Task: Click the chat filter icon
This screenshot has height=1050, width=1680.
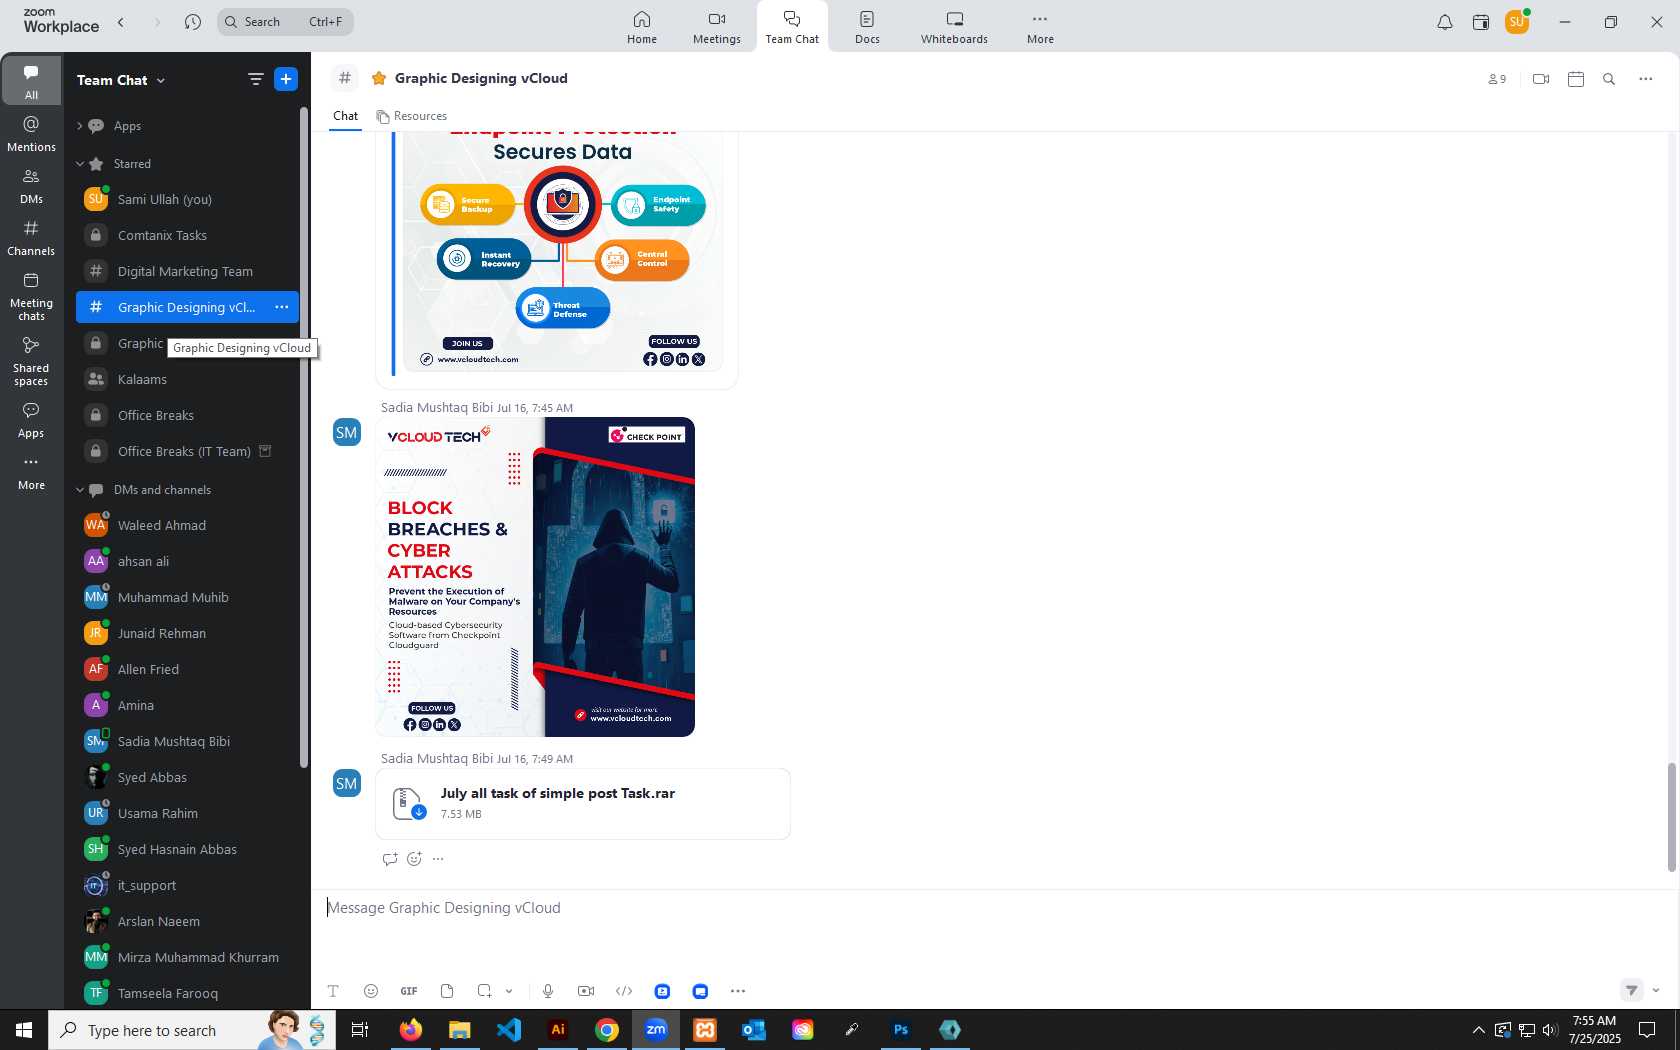Action: click(x=256, y=79)
